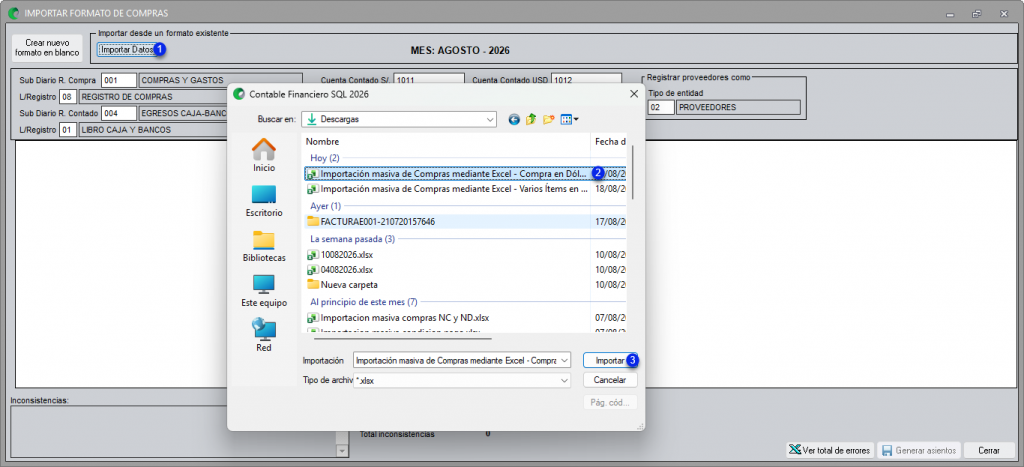Click 'Crear nuevo formato en blanco' button
This screenshot has width=1024, height=467.
pos(47,48)
